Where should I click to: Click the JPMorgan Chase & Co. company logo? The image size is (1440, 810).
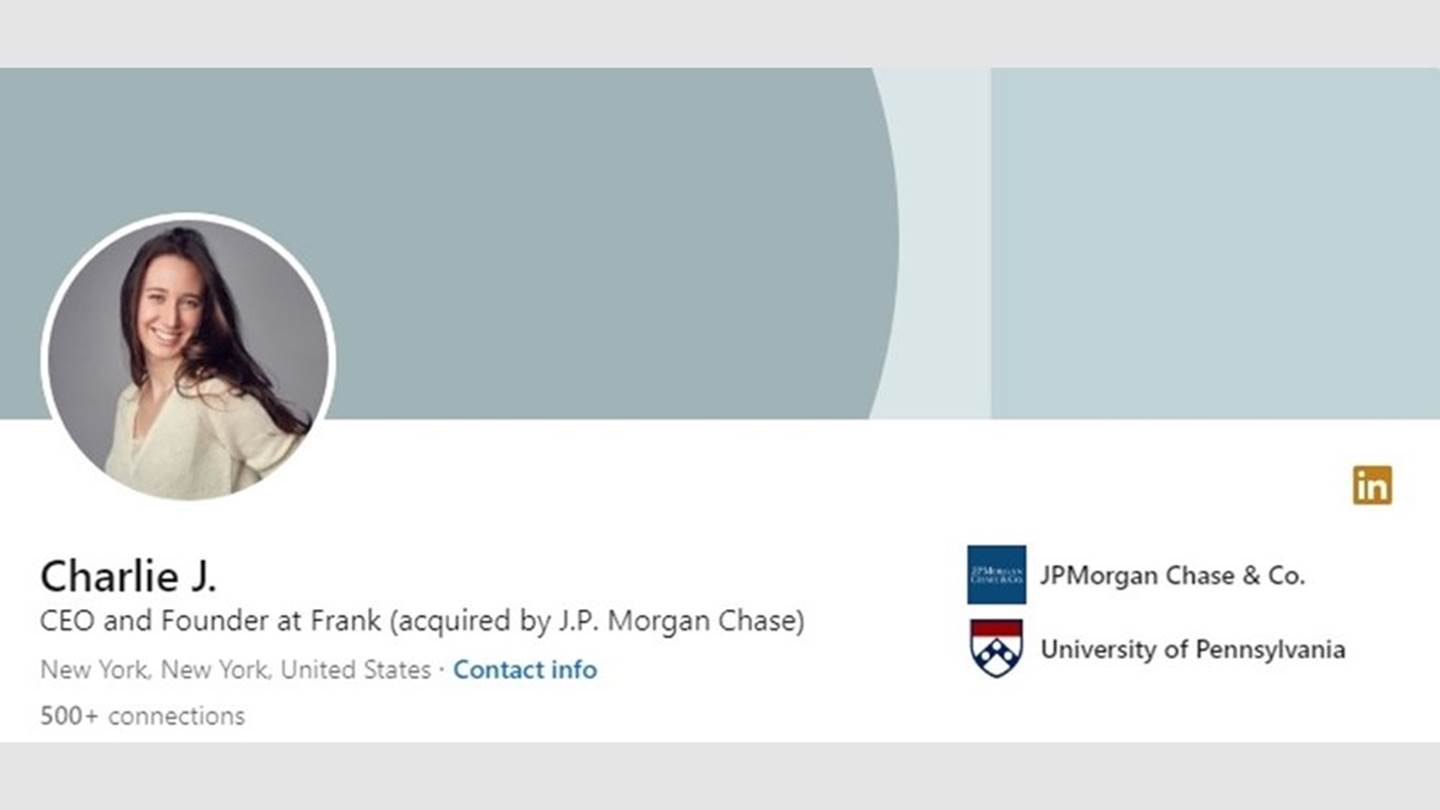coord(995,575)
